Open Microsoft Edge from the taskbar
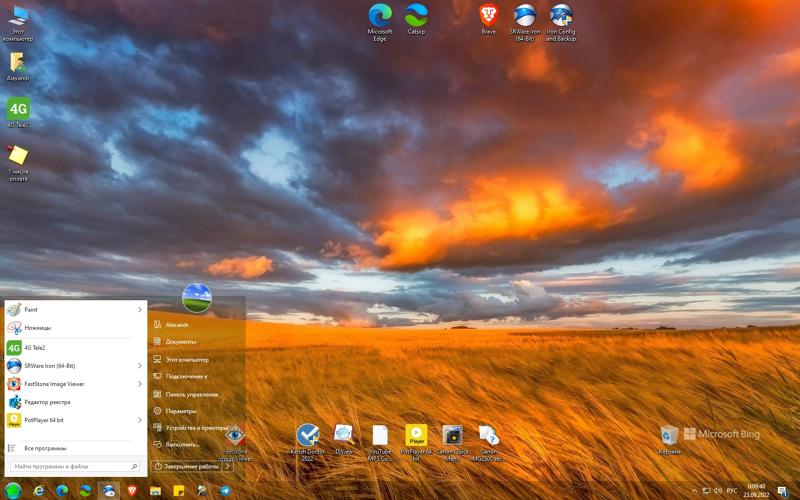 pos(62,491)
